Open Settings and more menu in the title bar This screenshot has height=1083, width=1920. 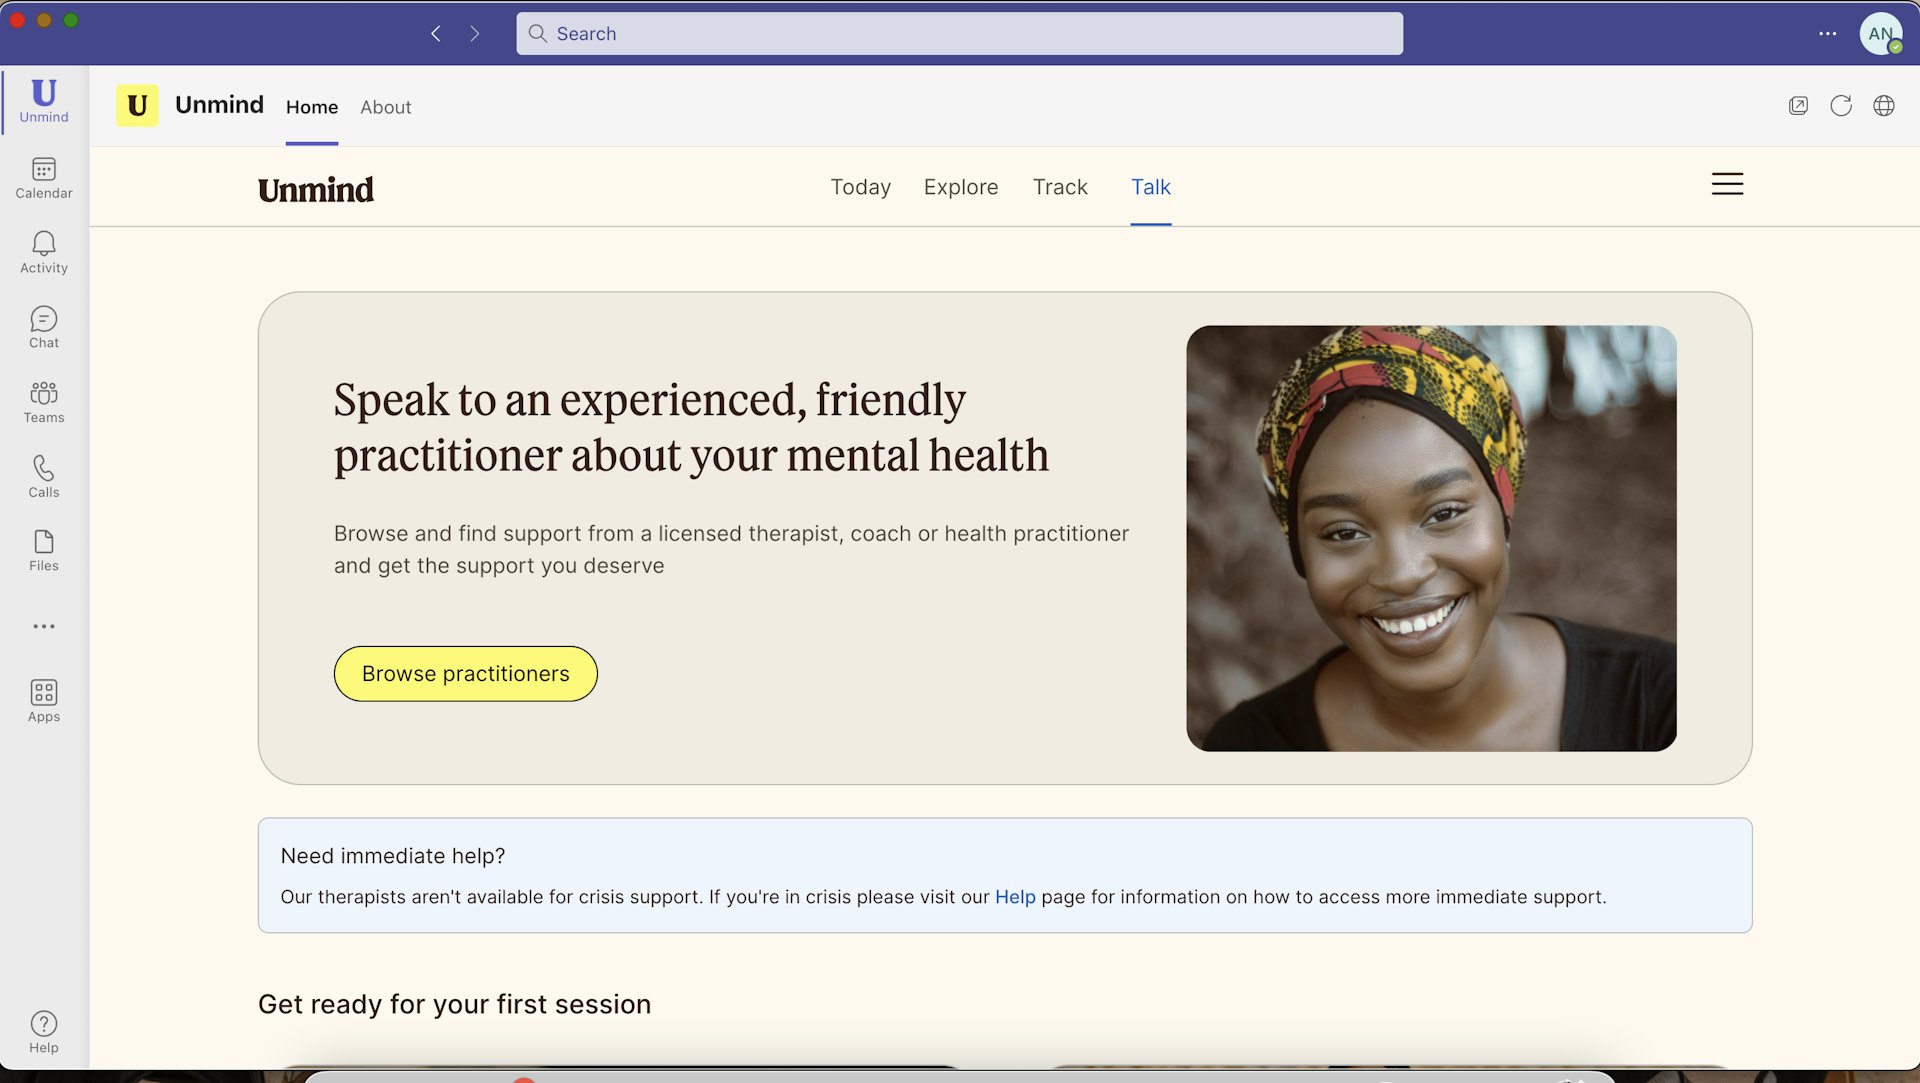(1827, 34)
